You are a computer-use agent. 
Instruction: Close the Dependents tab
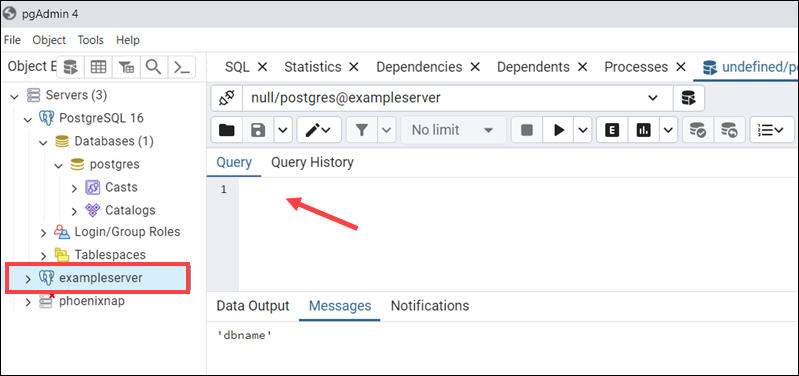[x=582, y=67]
